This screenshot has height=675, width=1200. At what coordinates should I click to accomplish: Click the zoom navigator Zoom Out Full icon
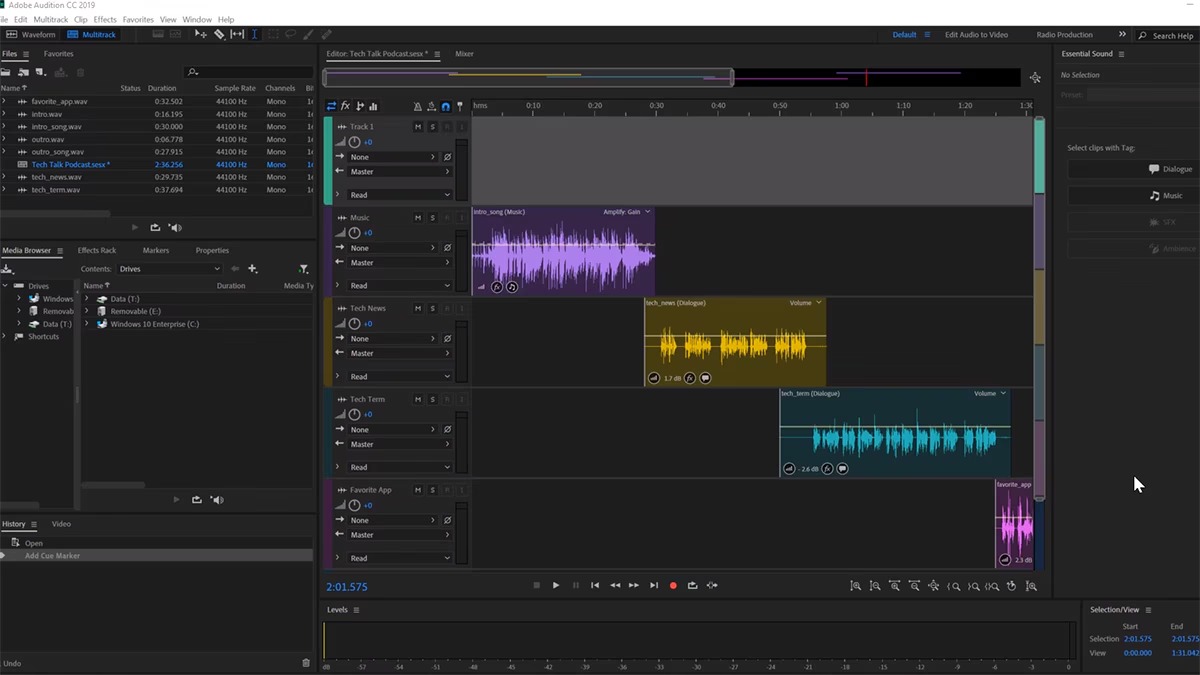[1035, 78]
